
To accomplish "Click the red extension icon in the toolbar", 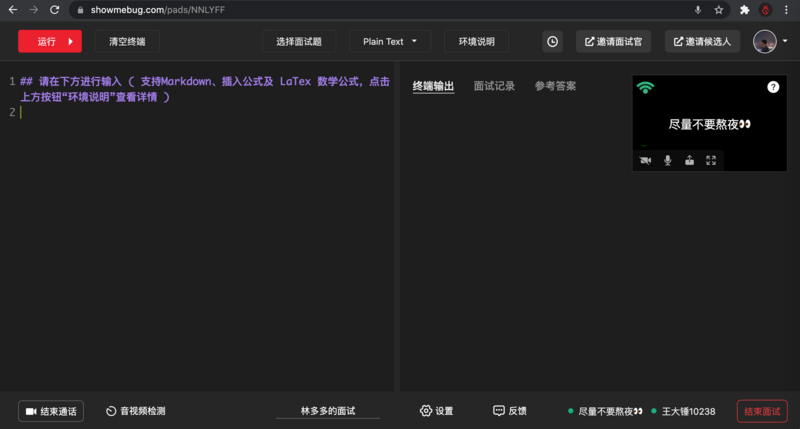I will [765, 10].
